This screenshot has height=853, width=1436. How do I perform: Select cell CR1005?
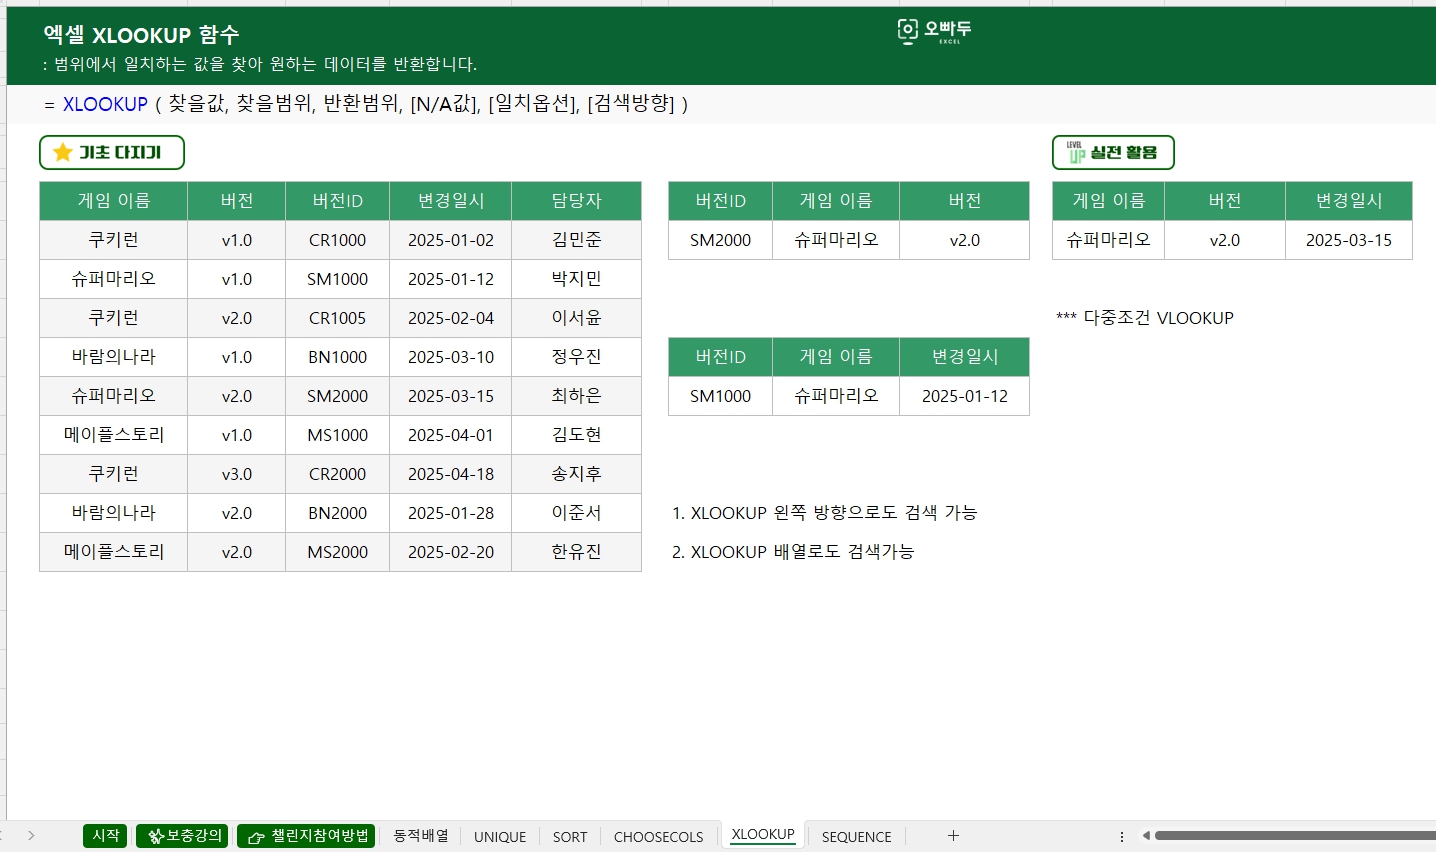point(337,318)
